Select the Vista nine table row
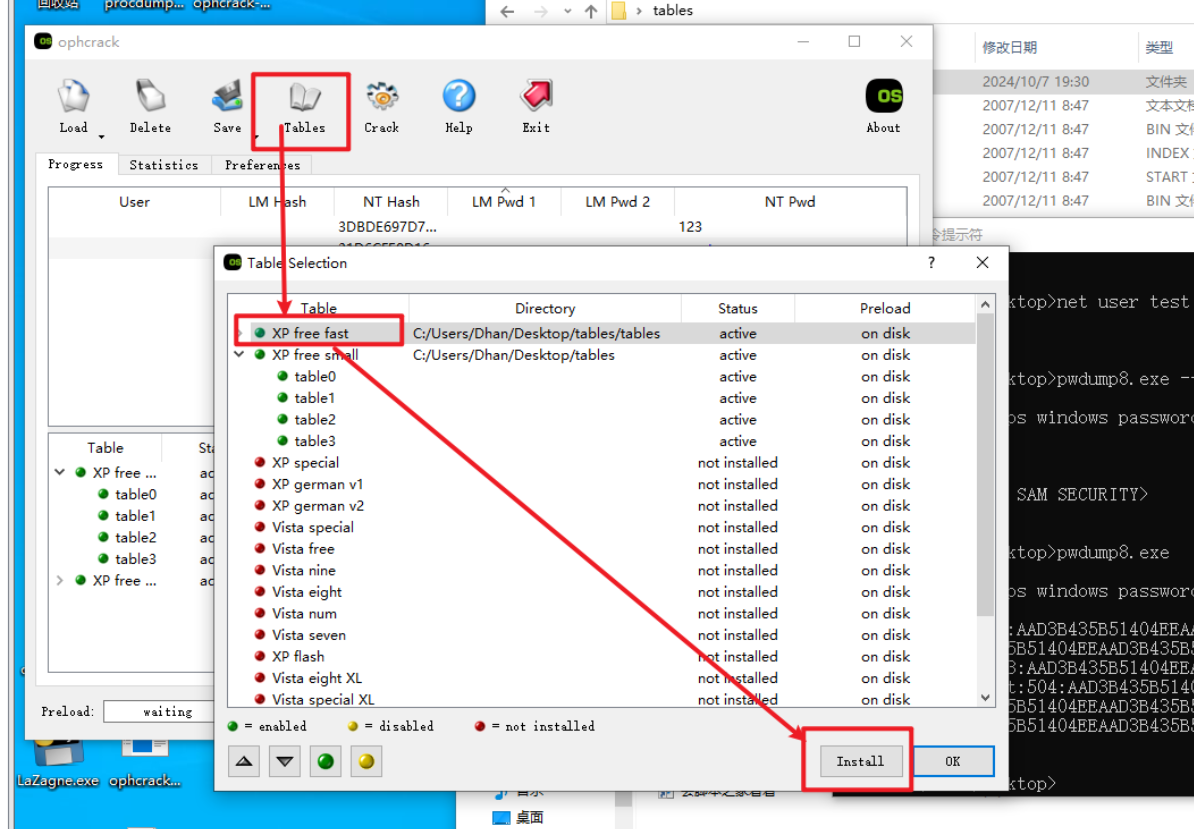 coord(602,570)
